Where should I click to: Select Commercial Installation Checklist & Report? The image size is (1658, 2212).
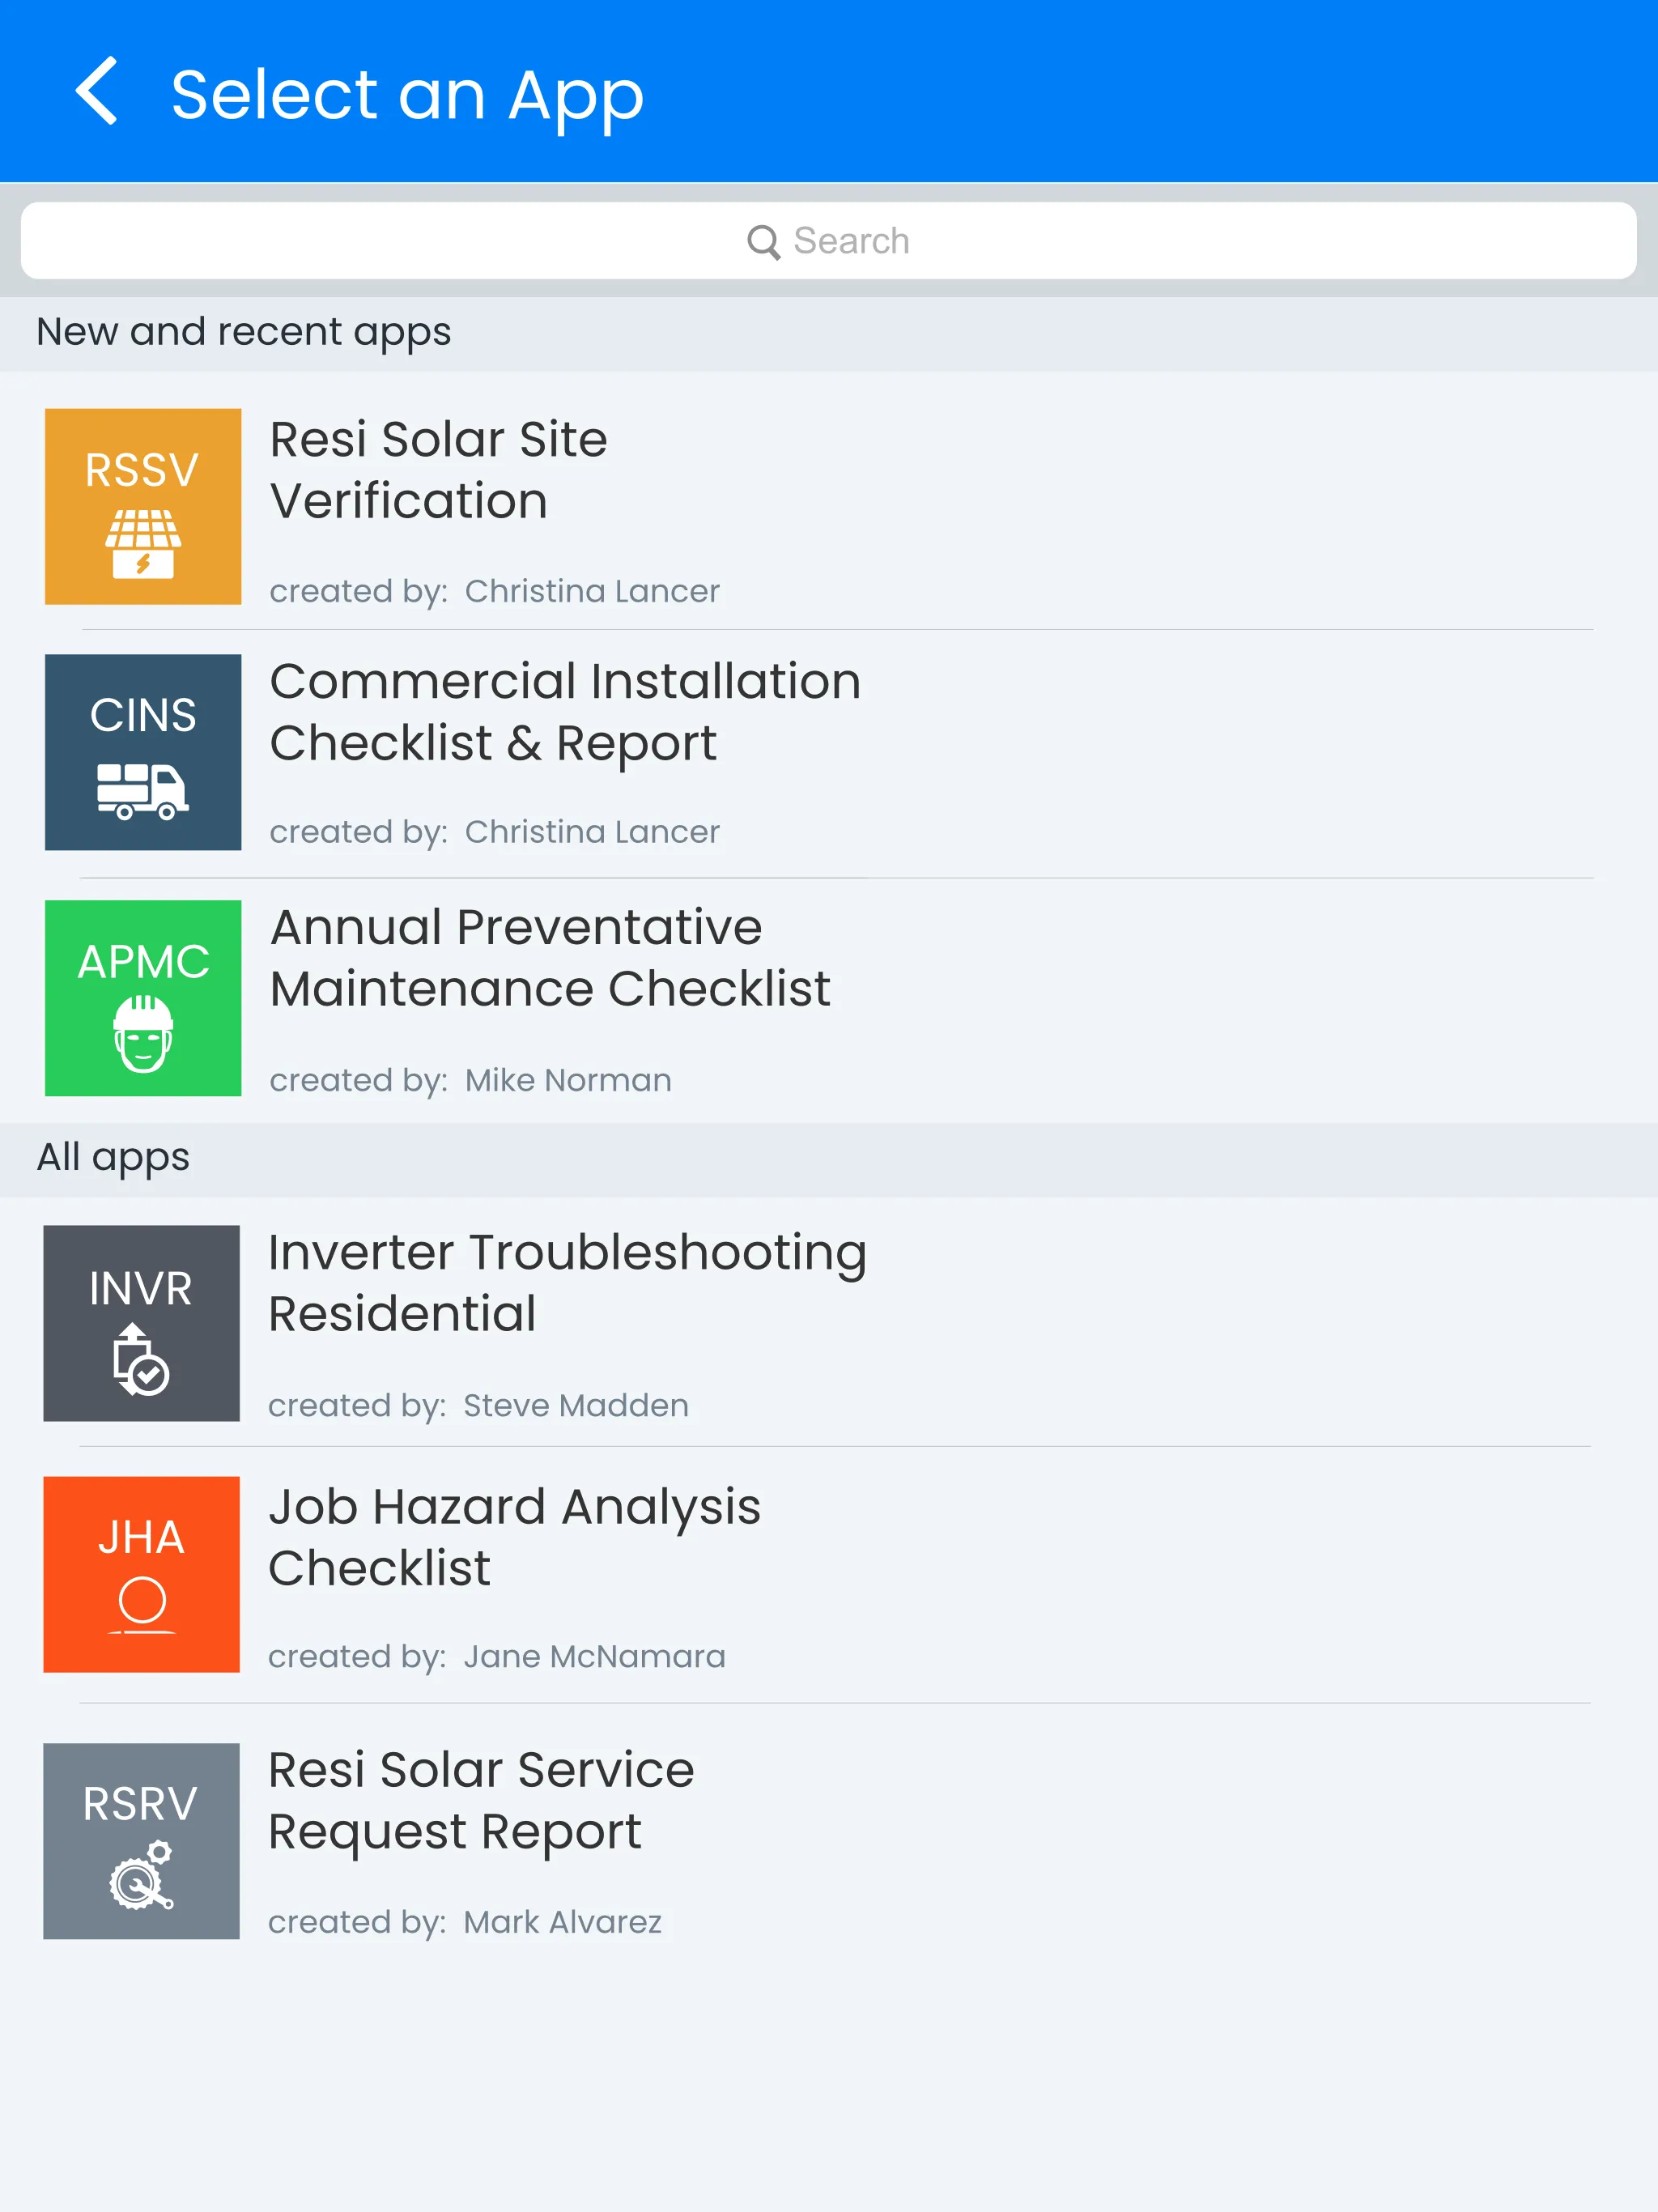click(x=565, y=712)
